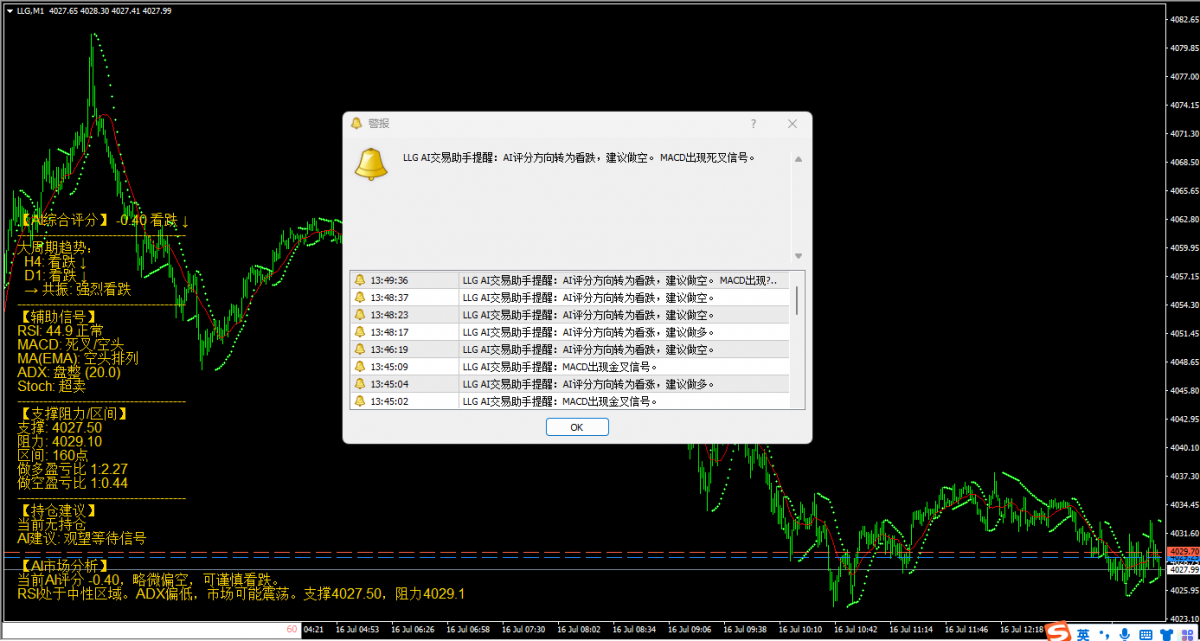
Task: Click the bell icon in the 13:49:36 row
Action: (360, 280)
